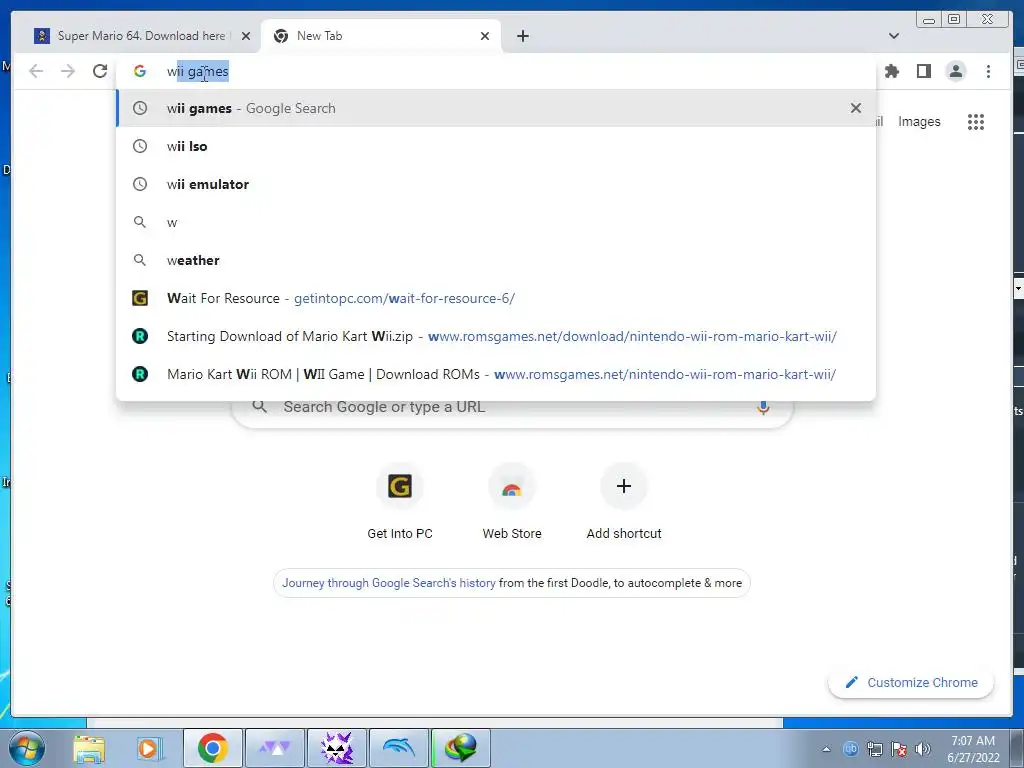Open the Internet Download Manager taskbar icon
The width and height of the screenshot is (1024, 768).
(460, 748)
